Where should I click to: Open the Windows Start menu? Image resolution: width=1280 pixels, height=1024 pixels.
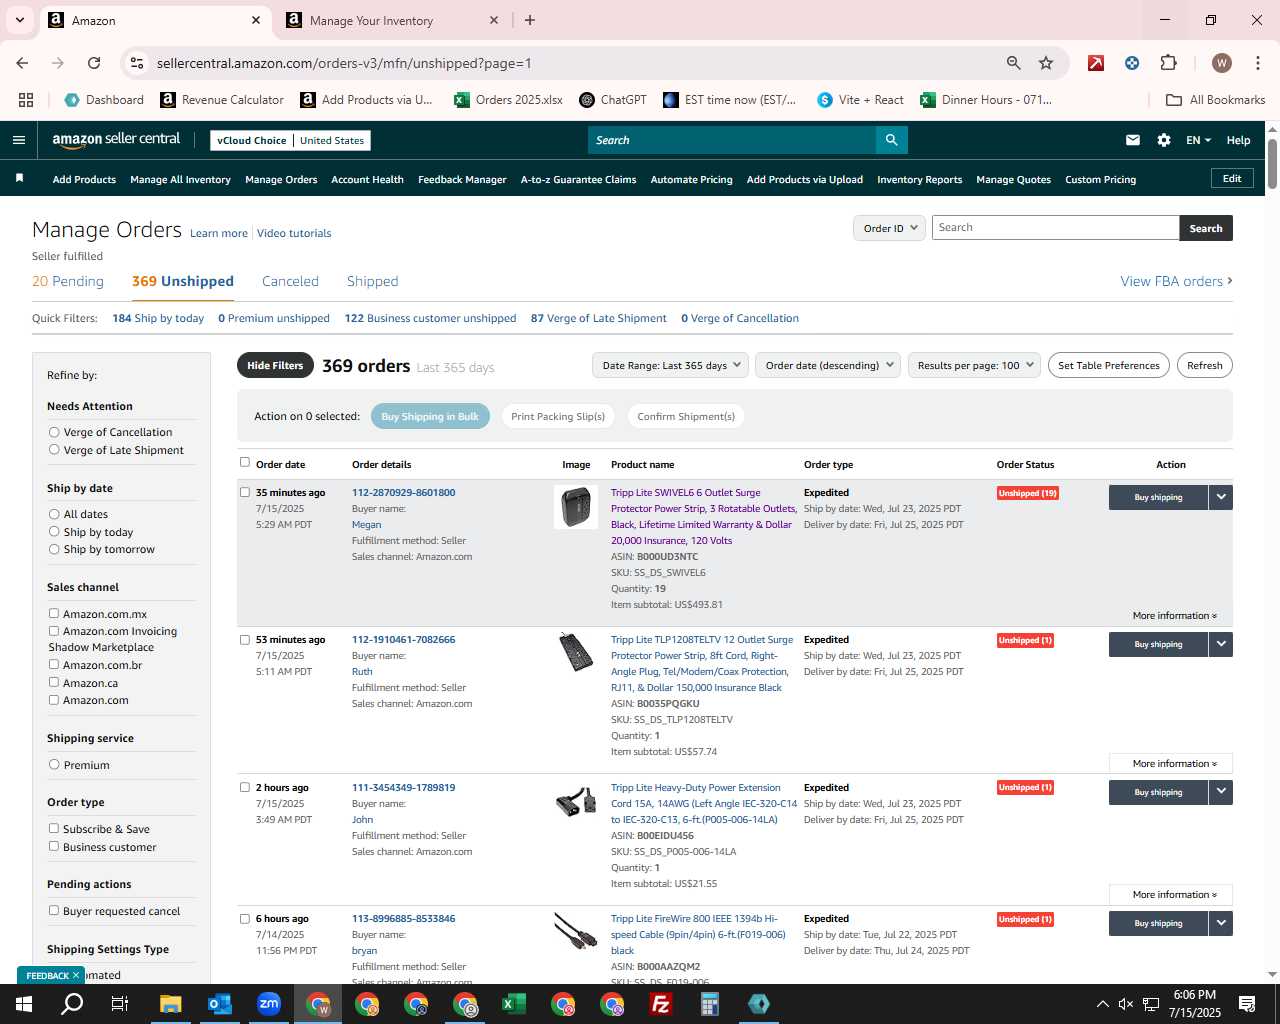coord(24,1004)
